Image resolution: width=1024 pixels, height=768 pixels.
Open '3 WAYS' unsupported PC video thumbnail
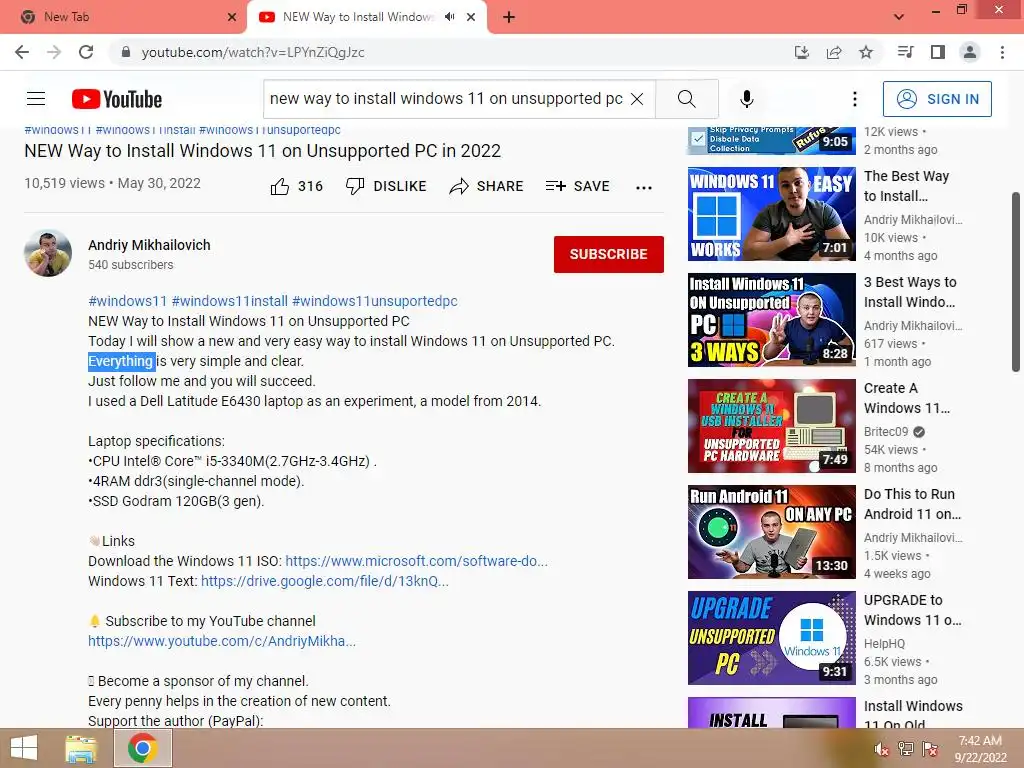(771, 320)
